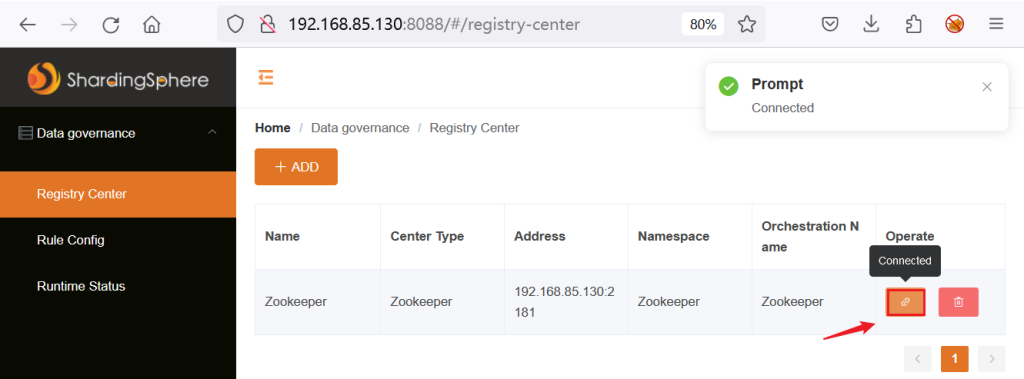Open the browser hamburger menu
This screenshot has height=379, width=1024.
click(996, 25)
